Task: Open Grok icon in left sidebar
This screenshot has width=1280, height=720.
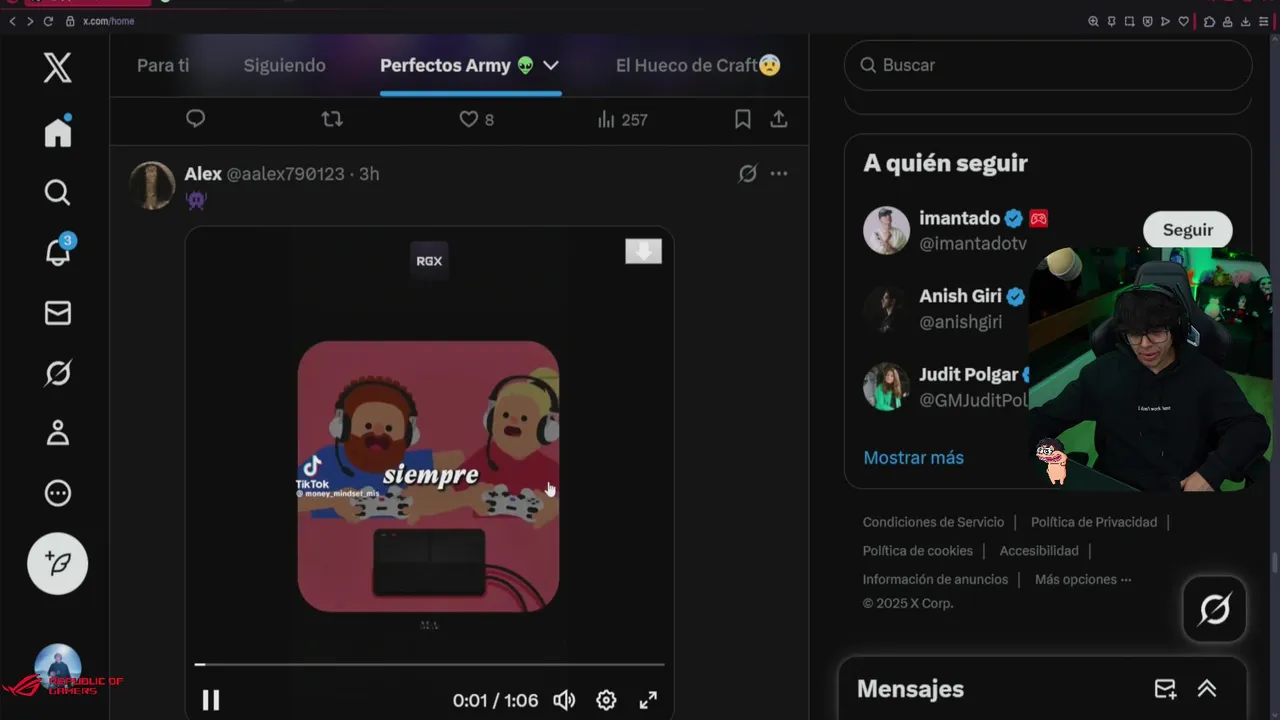Action: click(x=58, y=373)
